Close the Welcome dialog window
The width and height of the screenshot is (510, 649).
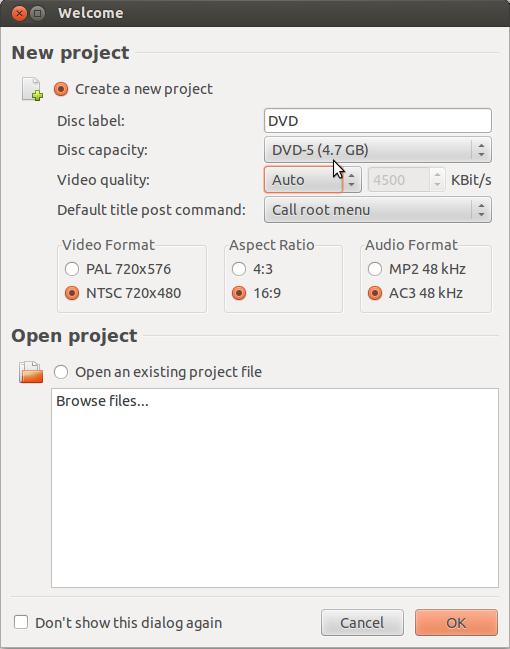coord(19,13)
